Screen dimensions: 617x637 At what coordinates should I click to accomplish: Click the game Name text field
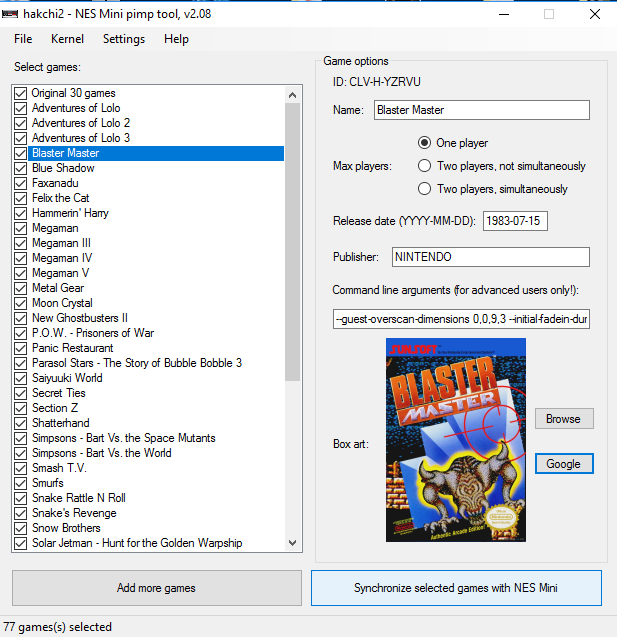[481, 110]
